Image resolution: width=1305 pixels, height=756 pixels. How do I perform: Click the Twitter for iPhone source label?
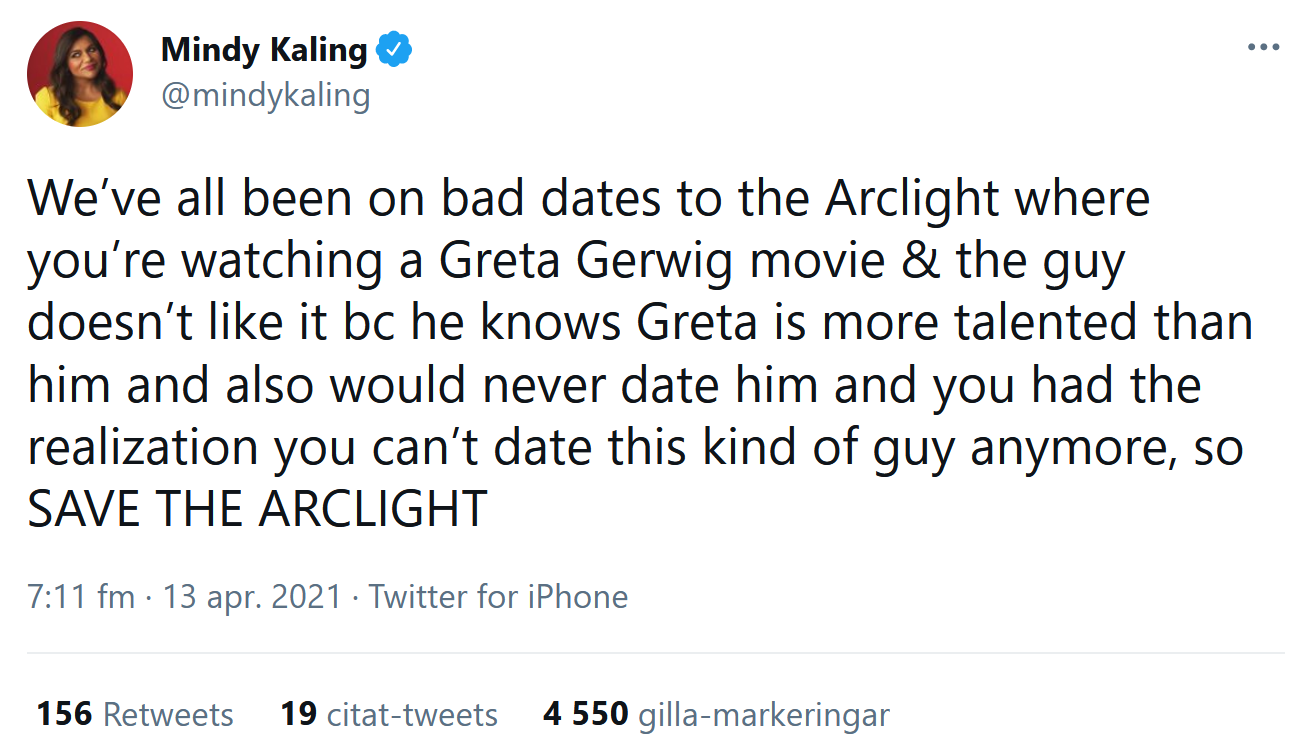[498, 596]
